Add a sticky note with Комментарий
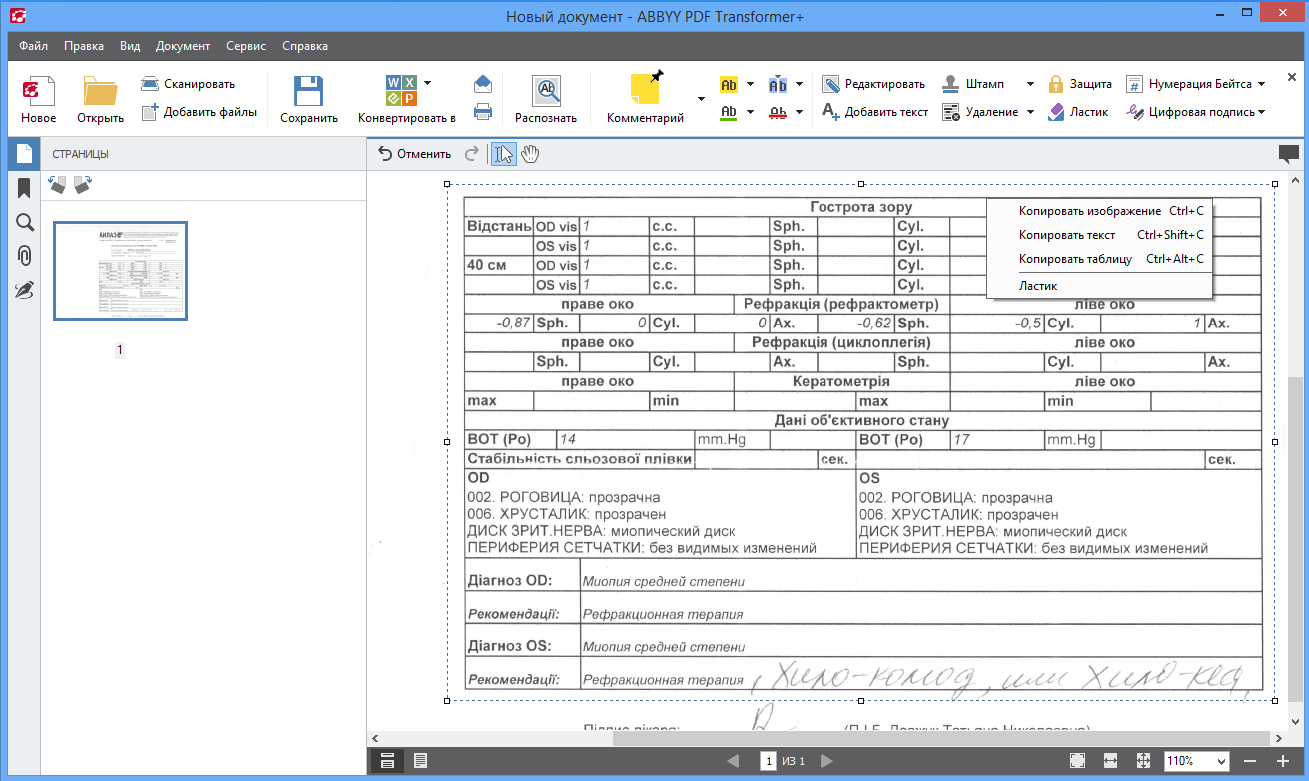The image size is (1309, 781). 646,100
